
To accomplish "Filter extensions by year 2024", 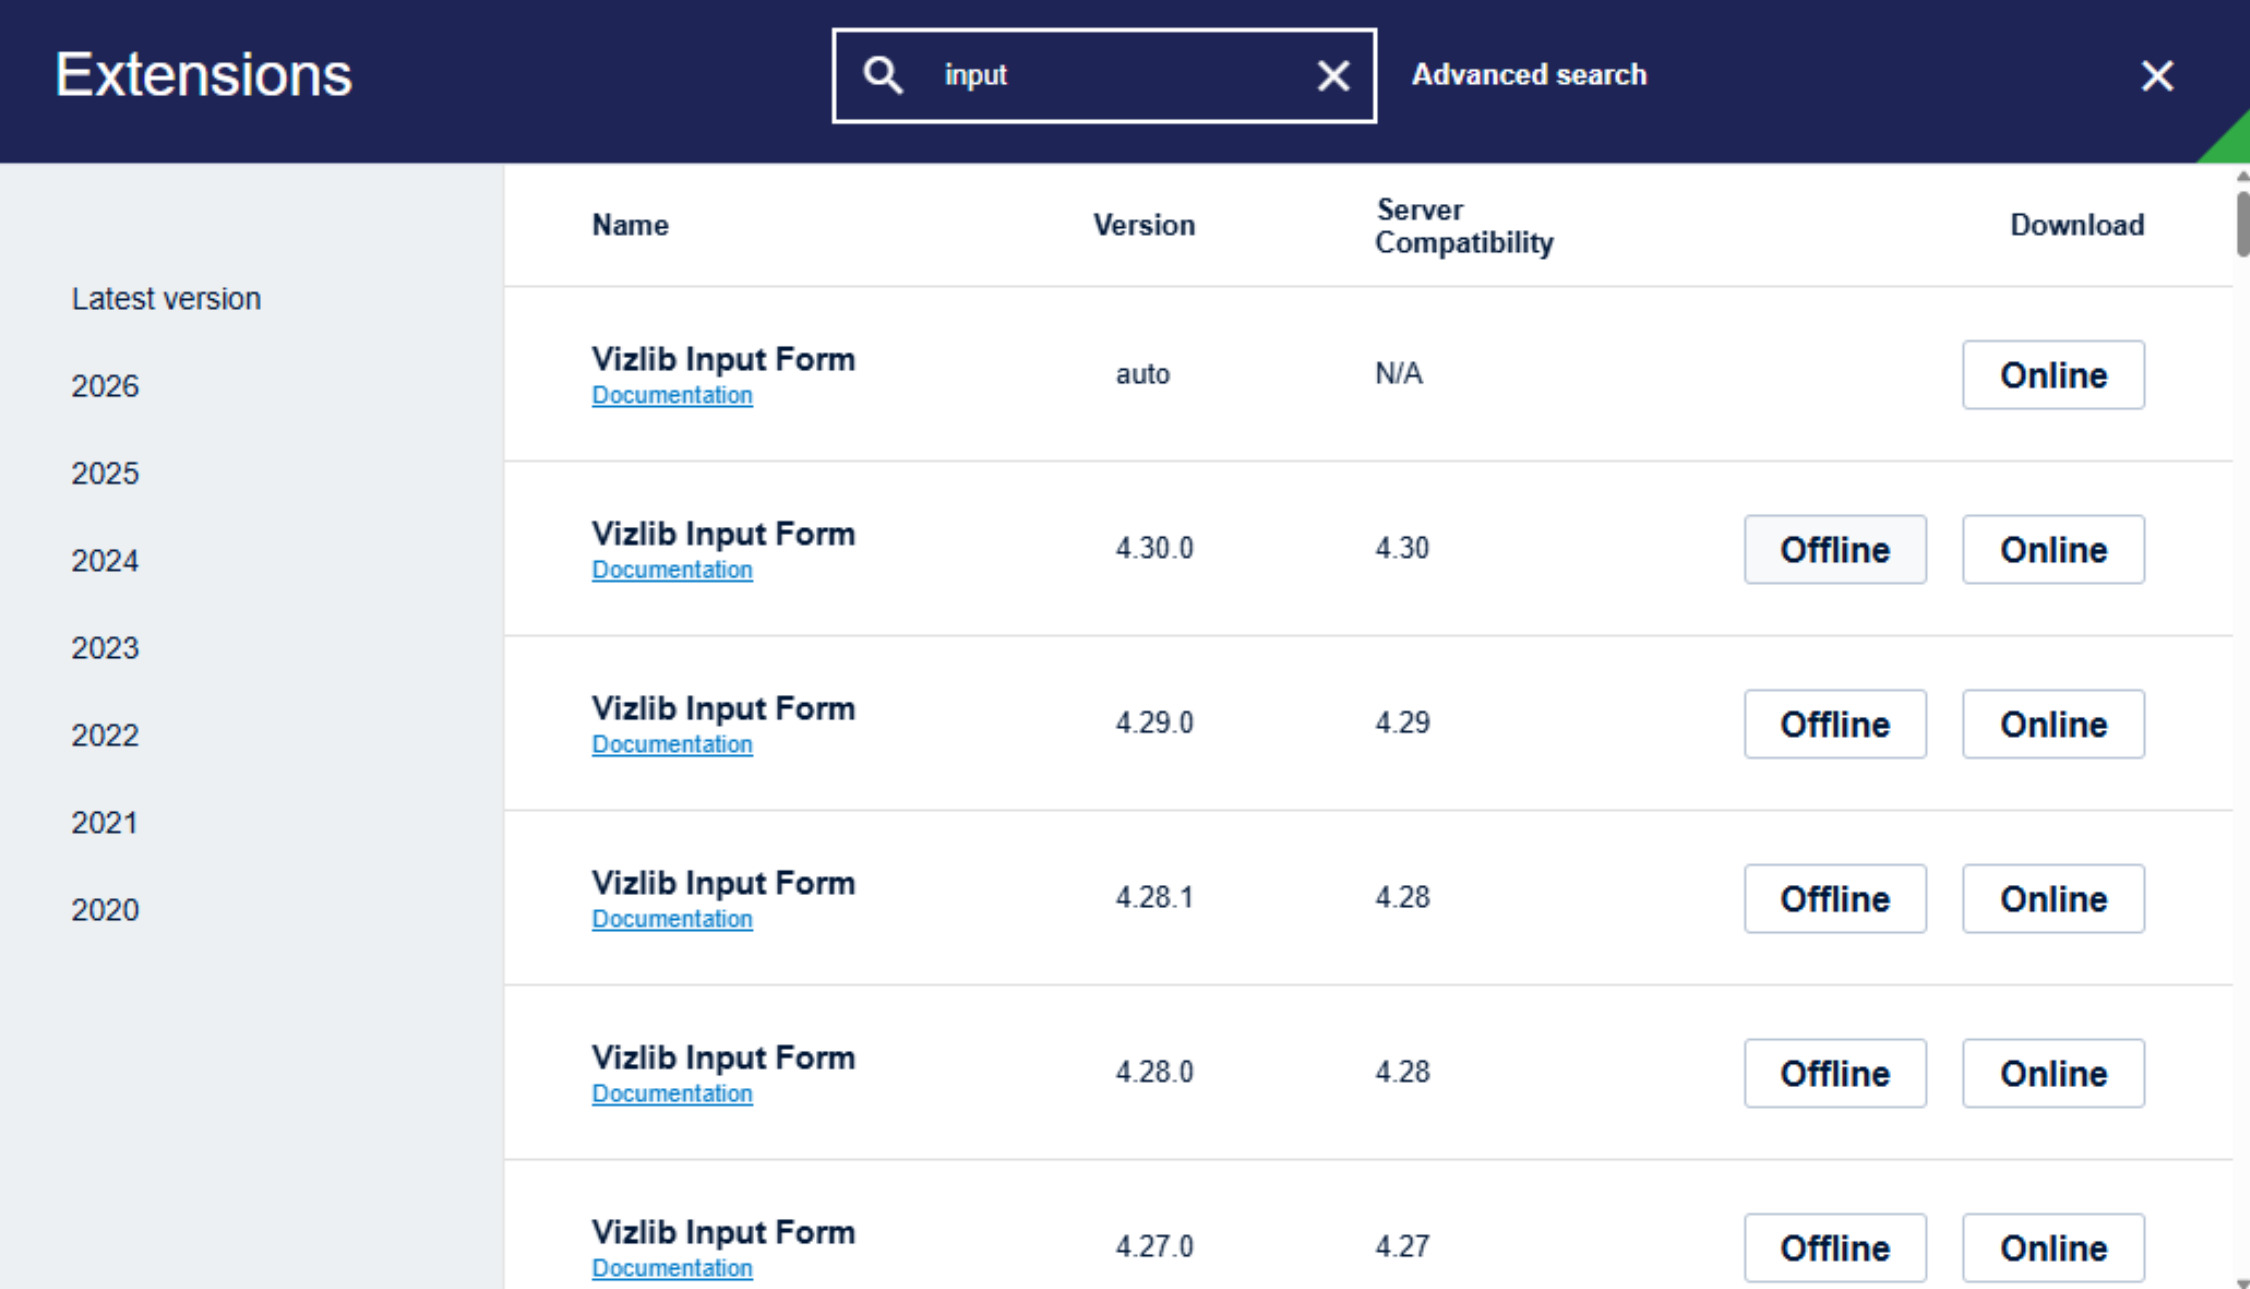I will [x=105, y=561].
